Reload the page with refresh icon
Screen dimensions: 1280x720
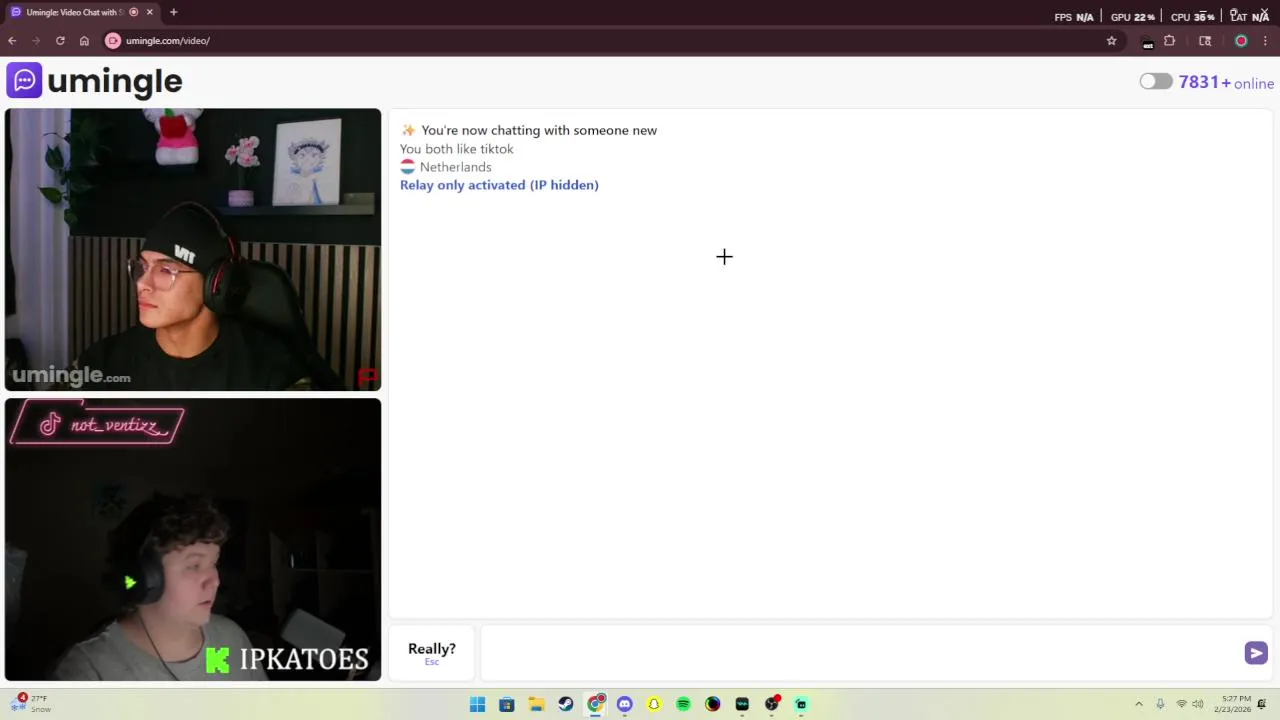click(60, 41)
